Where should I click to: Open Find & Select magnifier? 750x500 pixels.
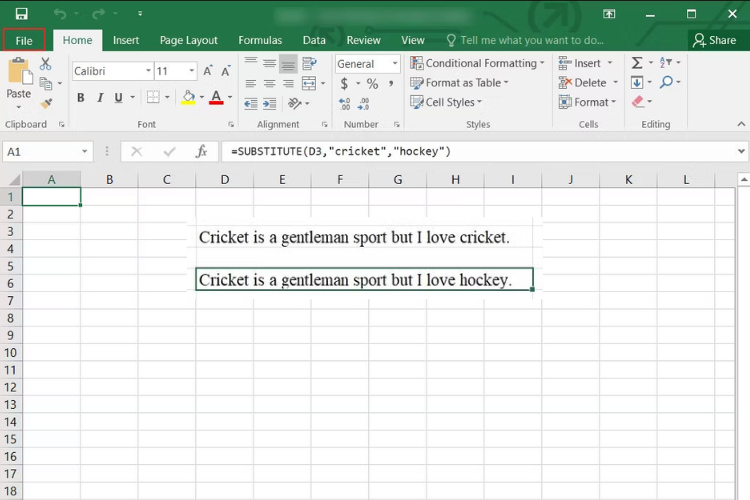pyautogui.click(x=666, y=82)
